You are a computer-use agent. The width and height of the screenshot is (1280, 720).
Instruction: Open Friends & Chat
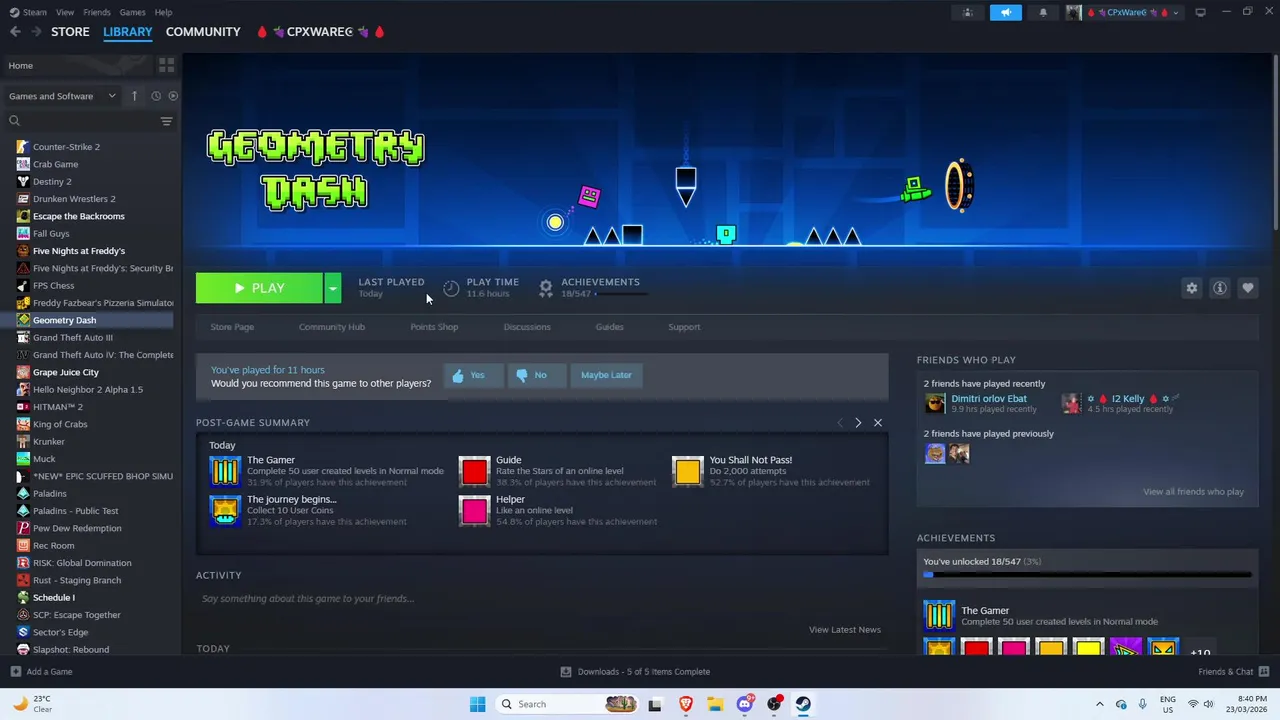pyautogui.click(x=1233, y=672)
